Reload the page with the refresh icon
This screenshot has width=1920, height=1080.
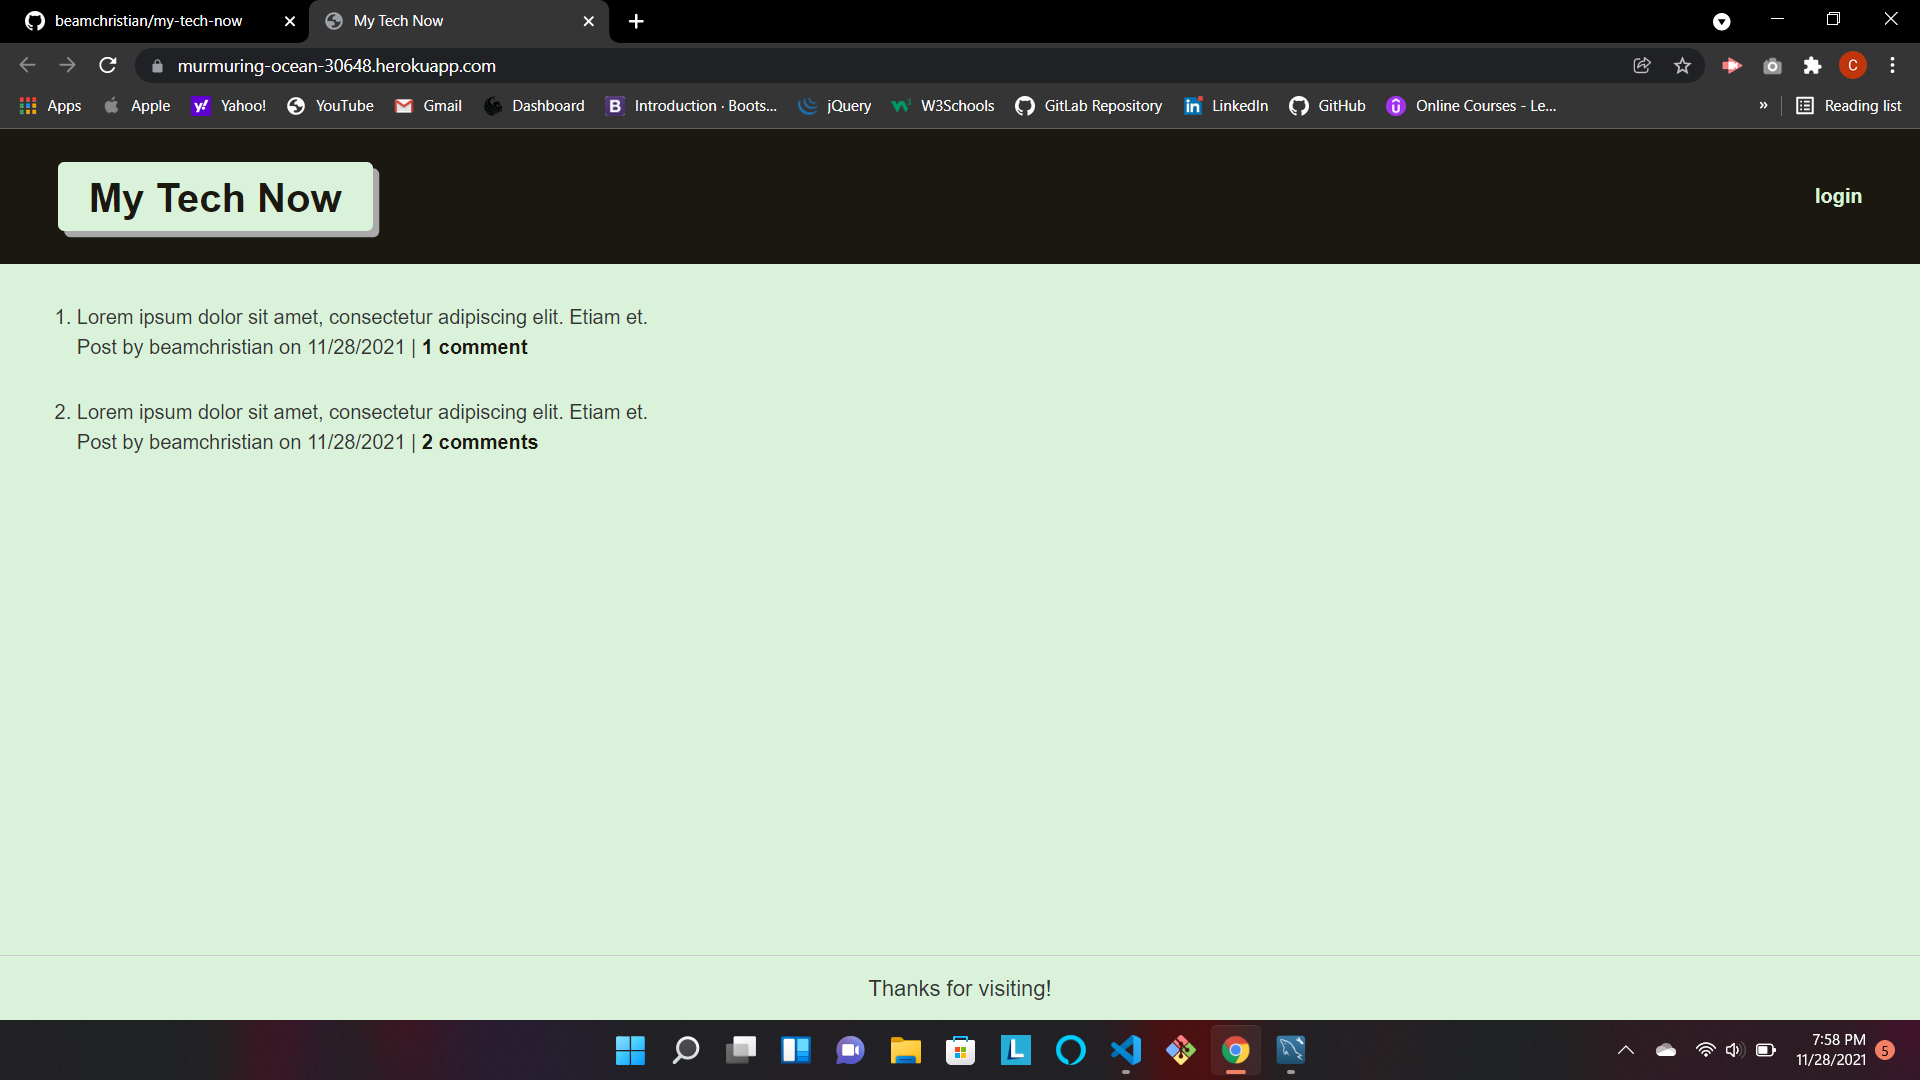pyautogui.click(x=108, y=66)
